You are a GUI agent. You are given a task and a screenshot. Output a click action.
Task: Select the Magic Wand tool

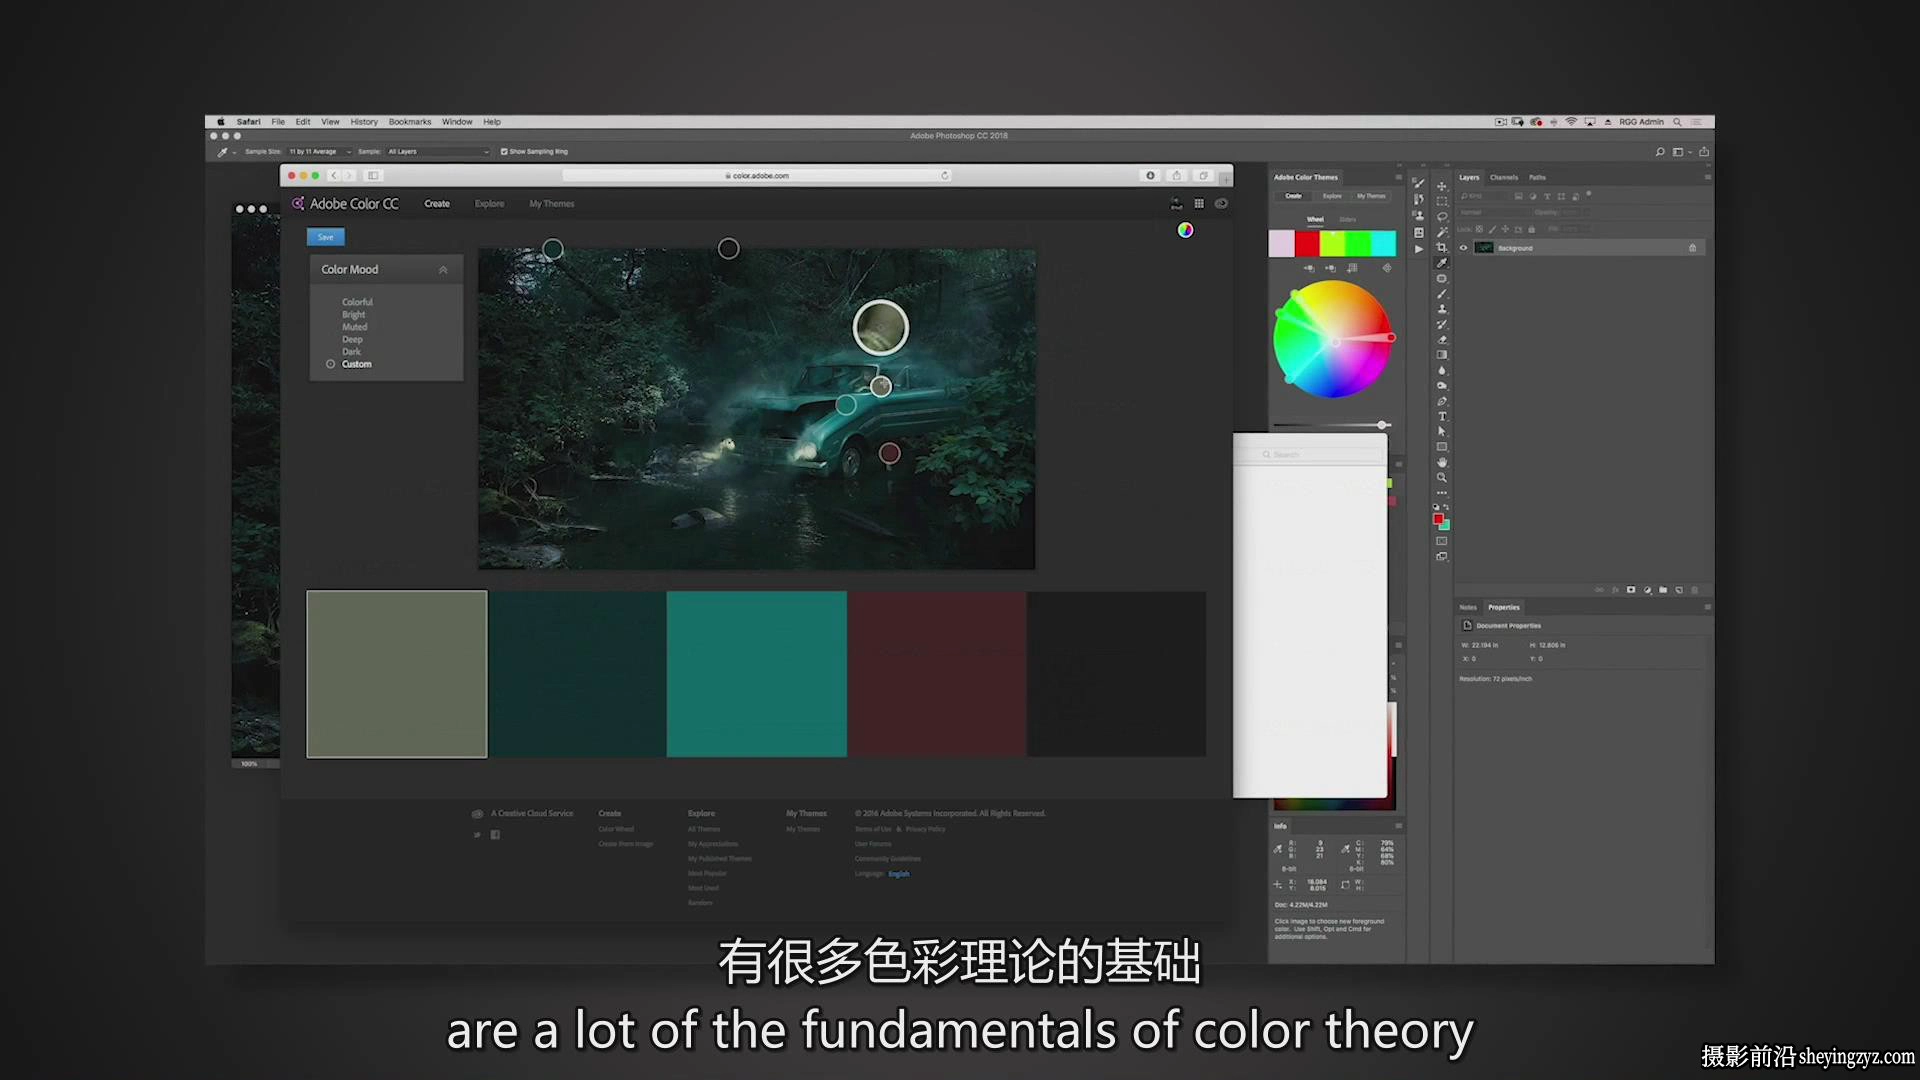1442,232
